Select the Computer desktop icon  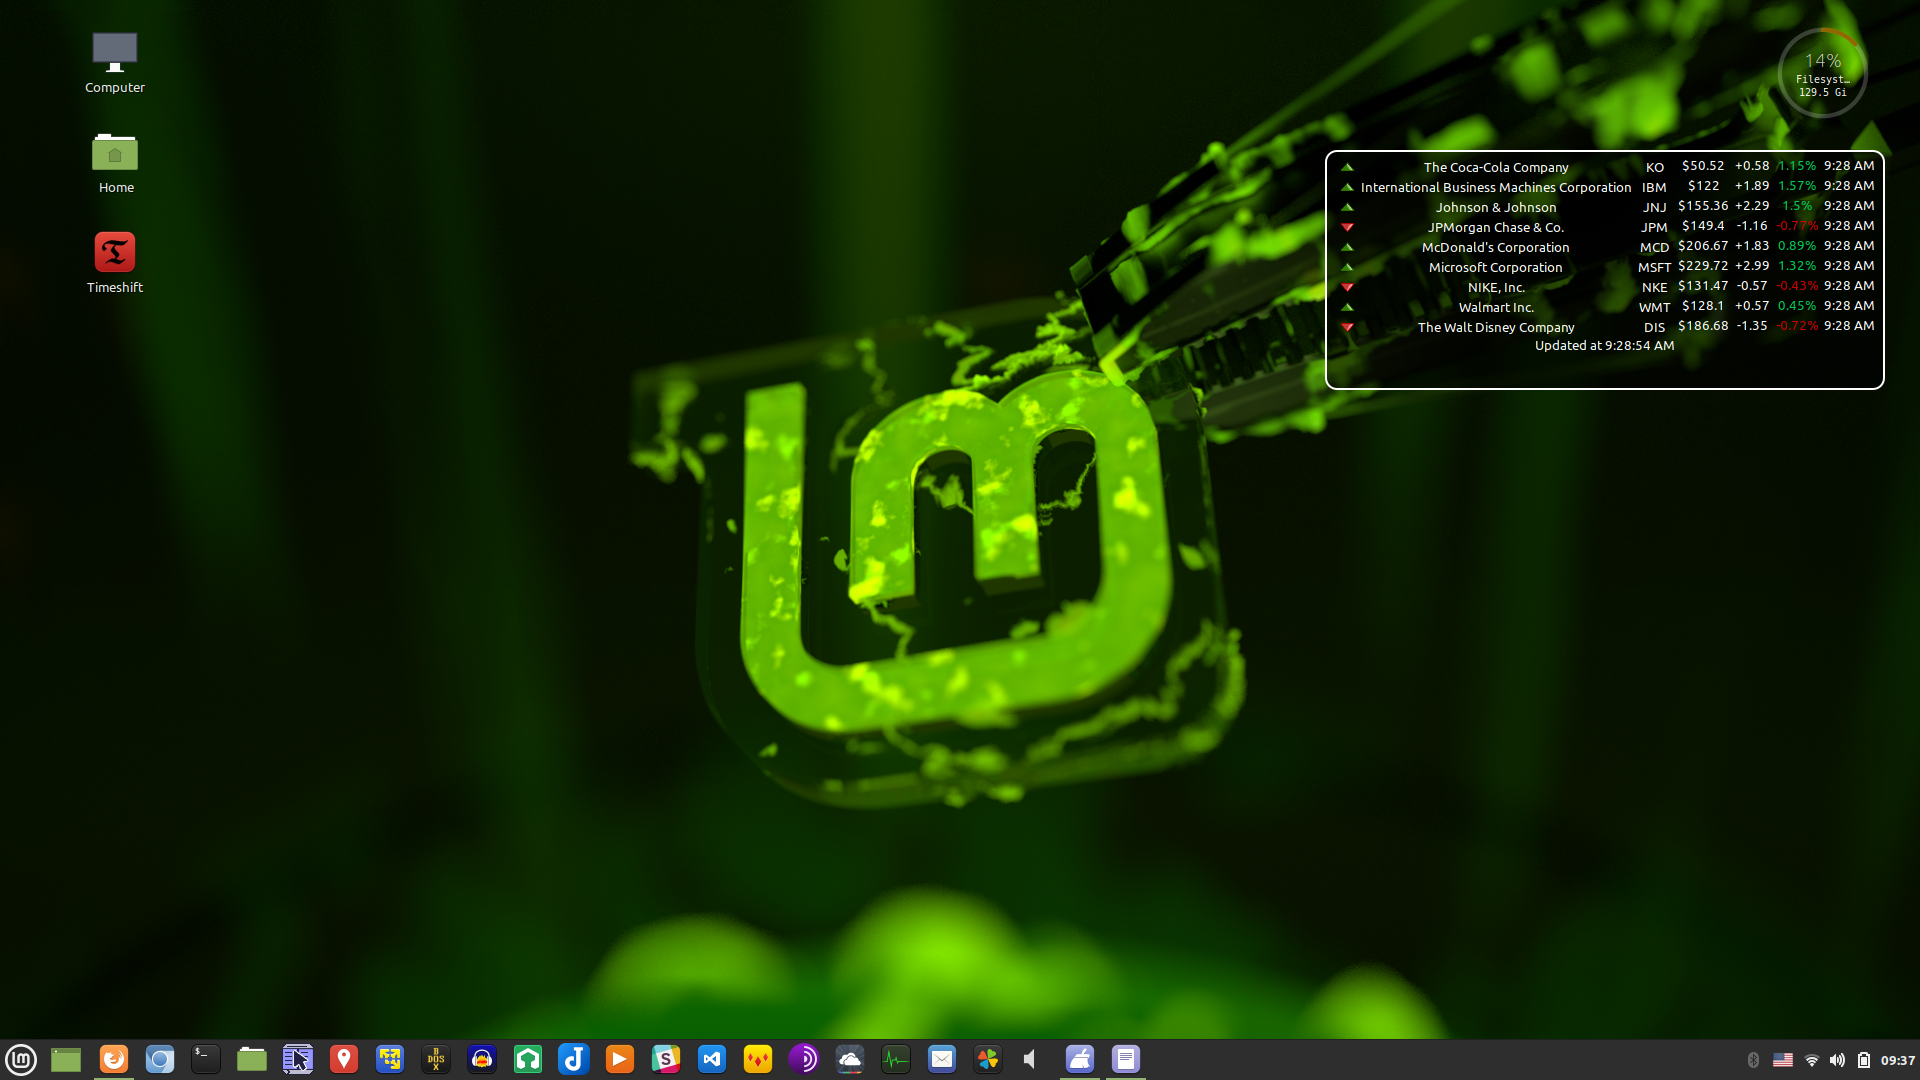point(115,63)
